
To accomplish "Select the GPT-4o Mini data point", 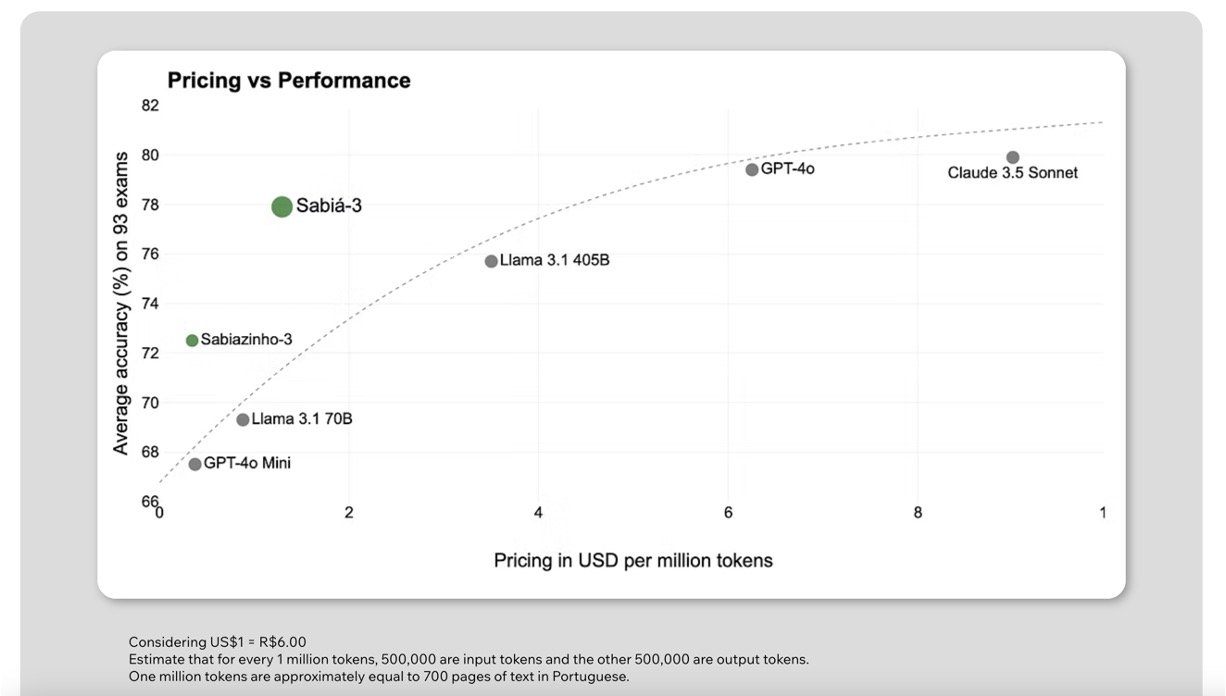I will (x=195, y=464).
